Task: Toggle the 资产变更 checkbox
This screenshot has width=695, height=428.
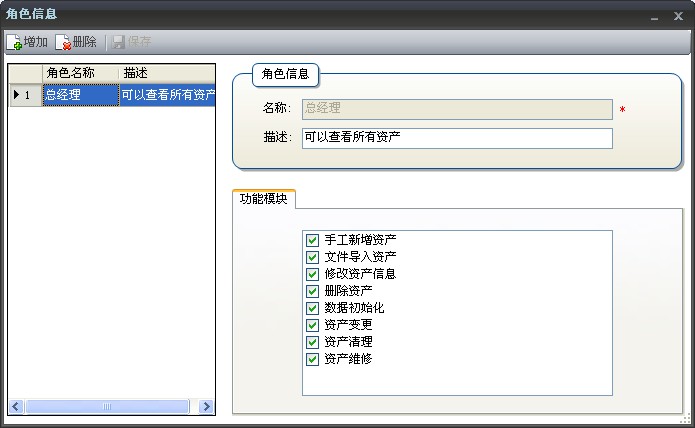Action: [x=312, y=325]
